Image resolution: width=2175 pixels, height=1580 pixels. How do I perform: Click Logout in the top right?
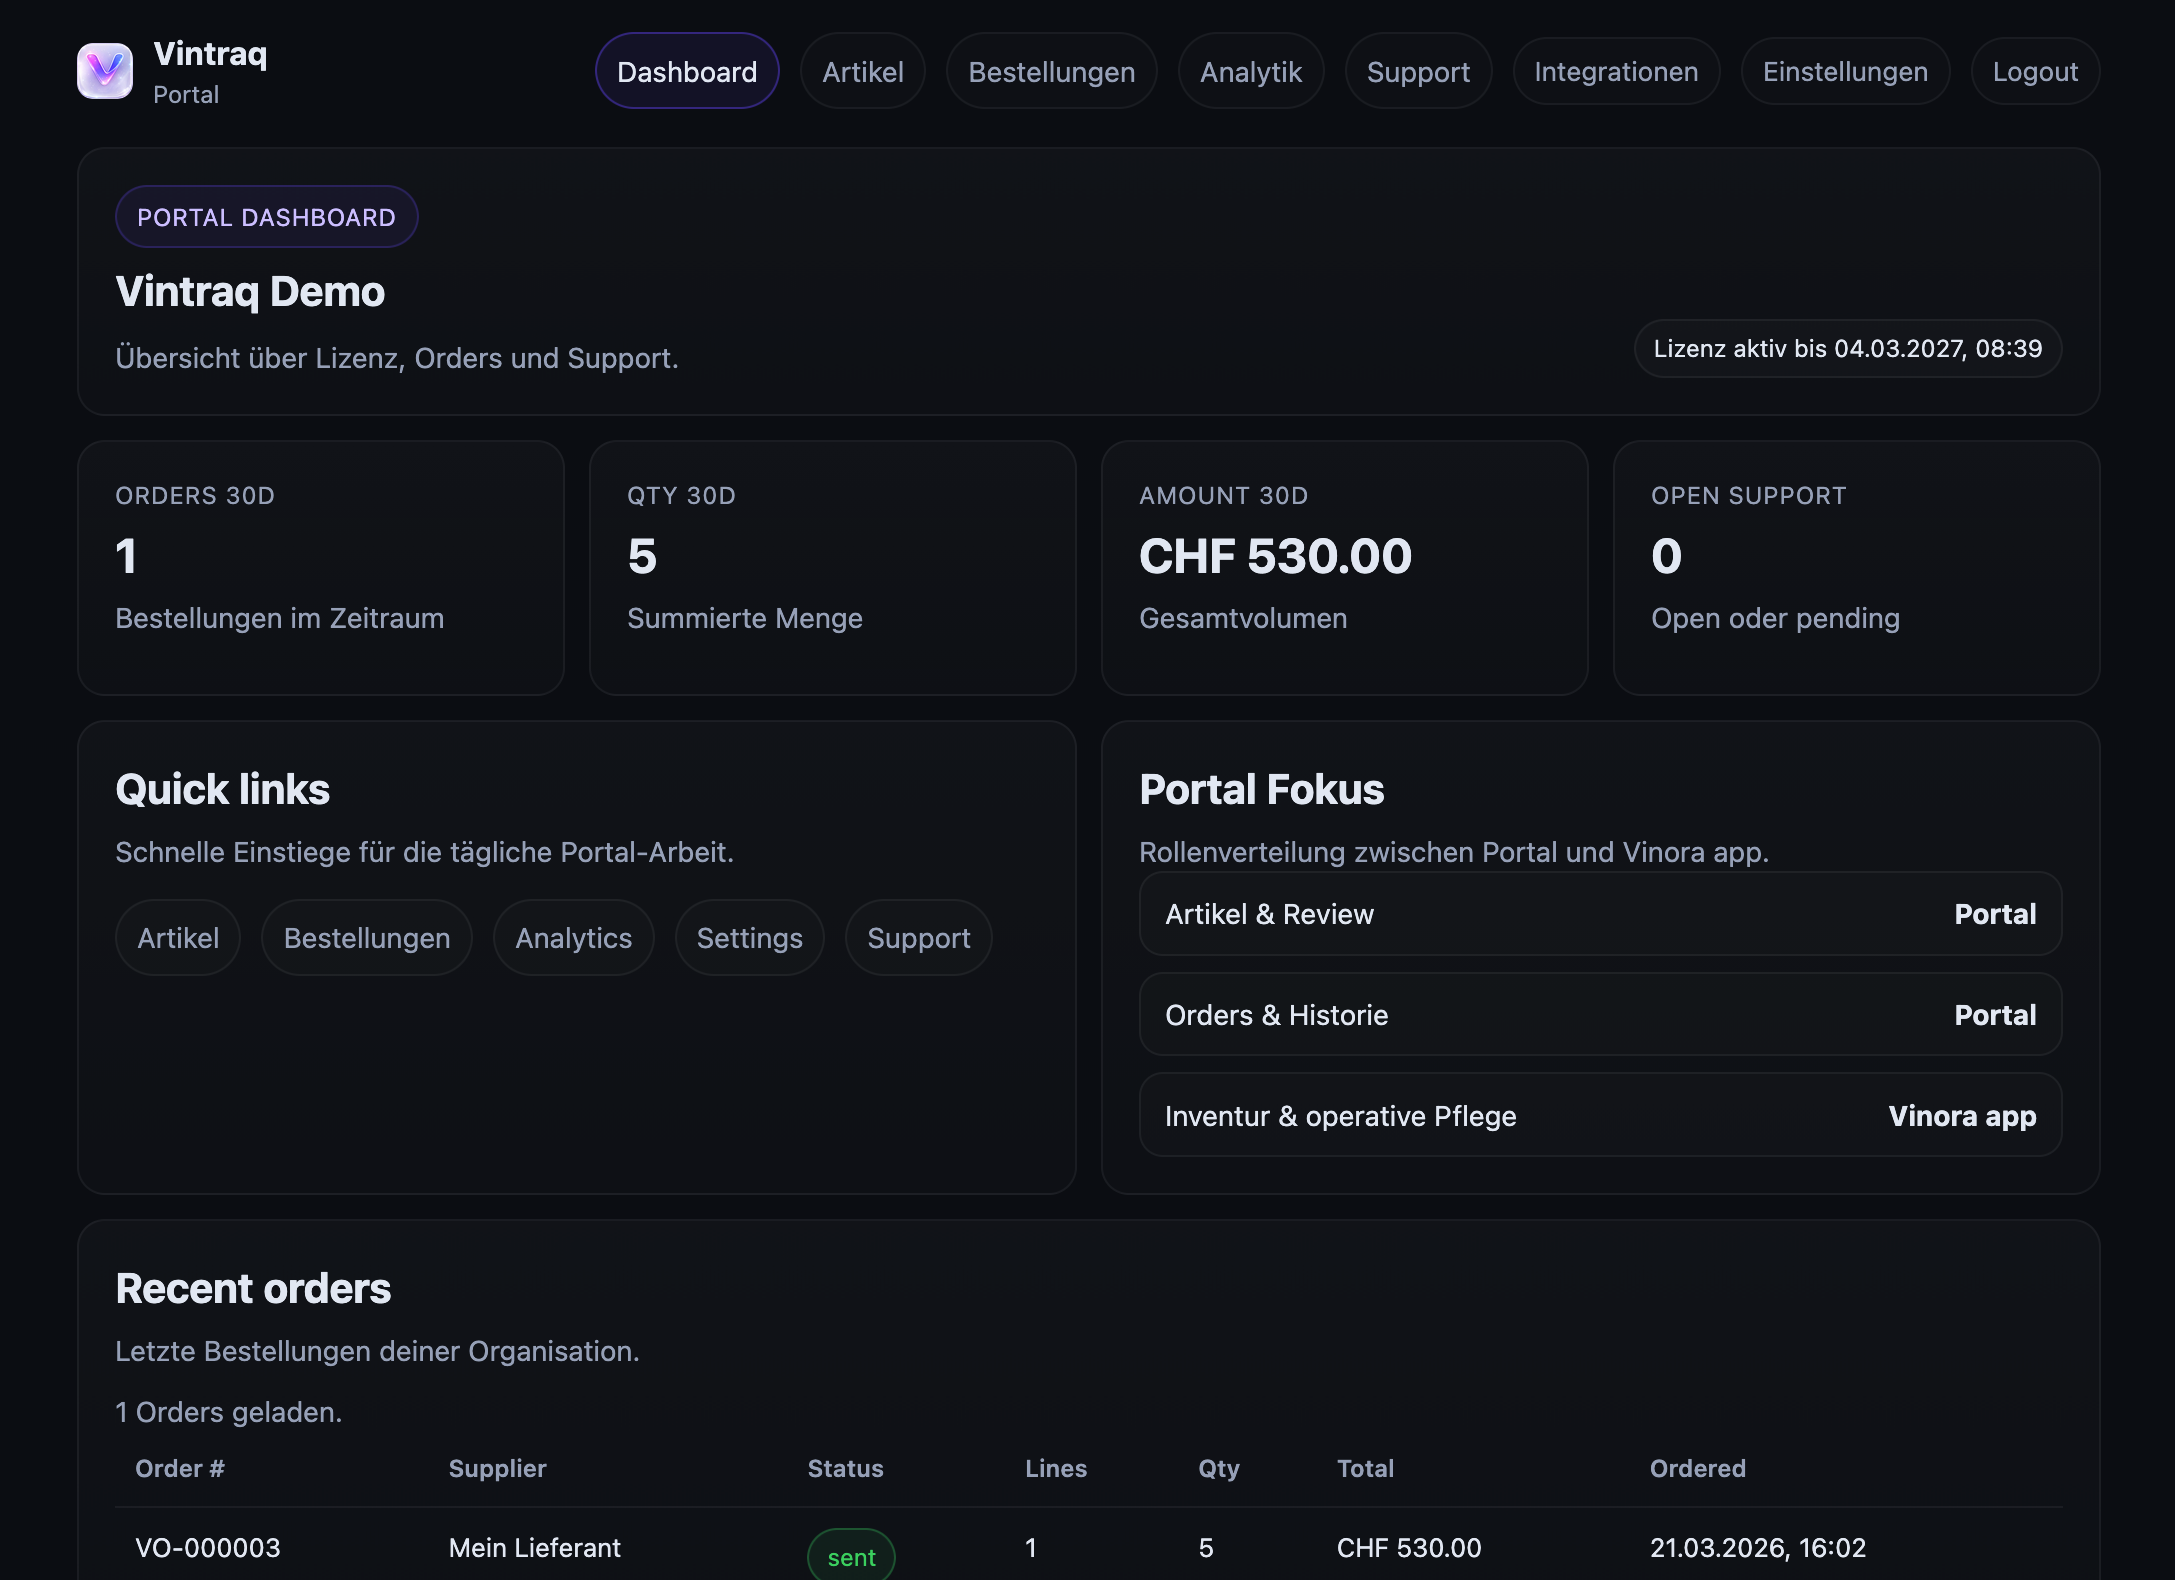2035,71
